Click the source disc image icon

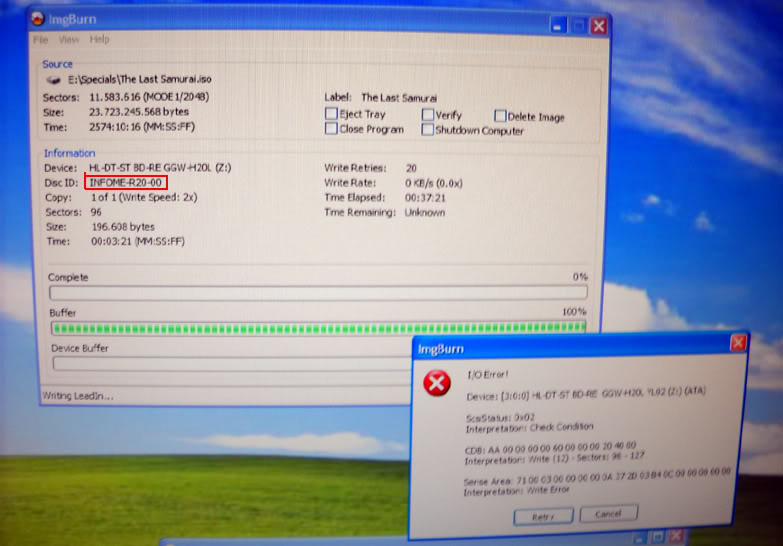click(53, 80)
